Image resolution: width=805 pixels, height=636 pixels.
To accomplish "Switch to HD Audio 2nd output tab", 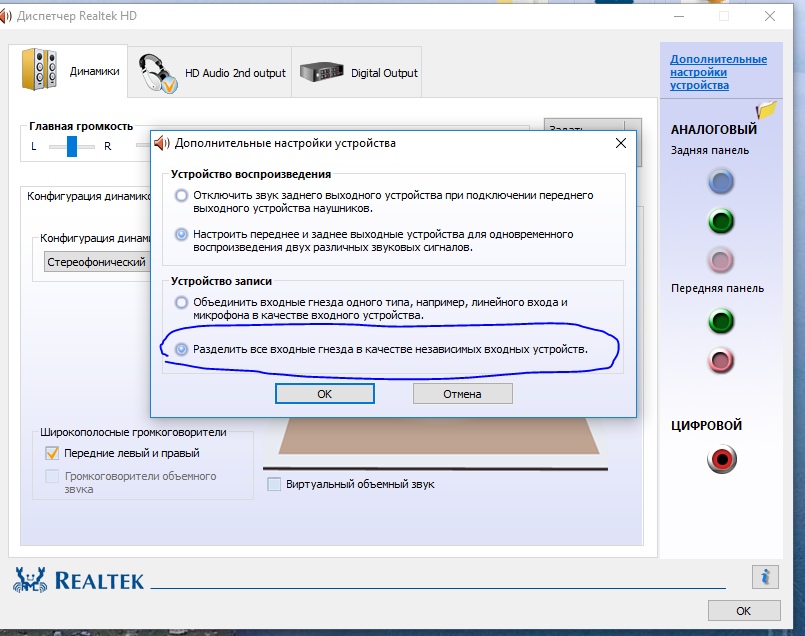I will pos(209,72).
